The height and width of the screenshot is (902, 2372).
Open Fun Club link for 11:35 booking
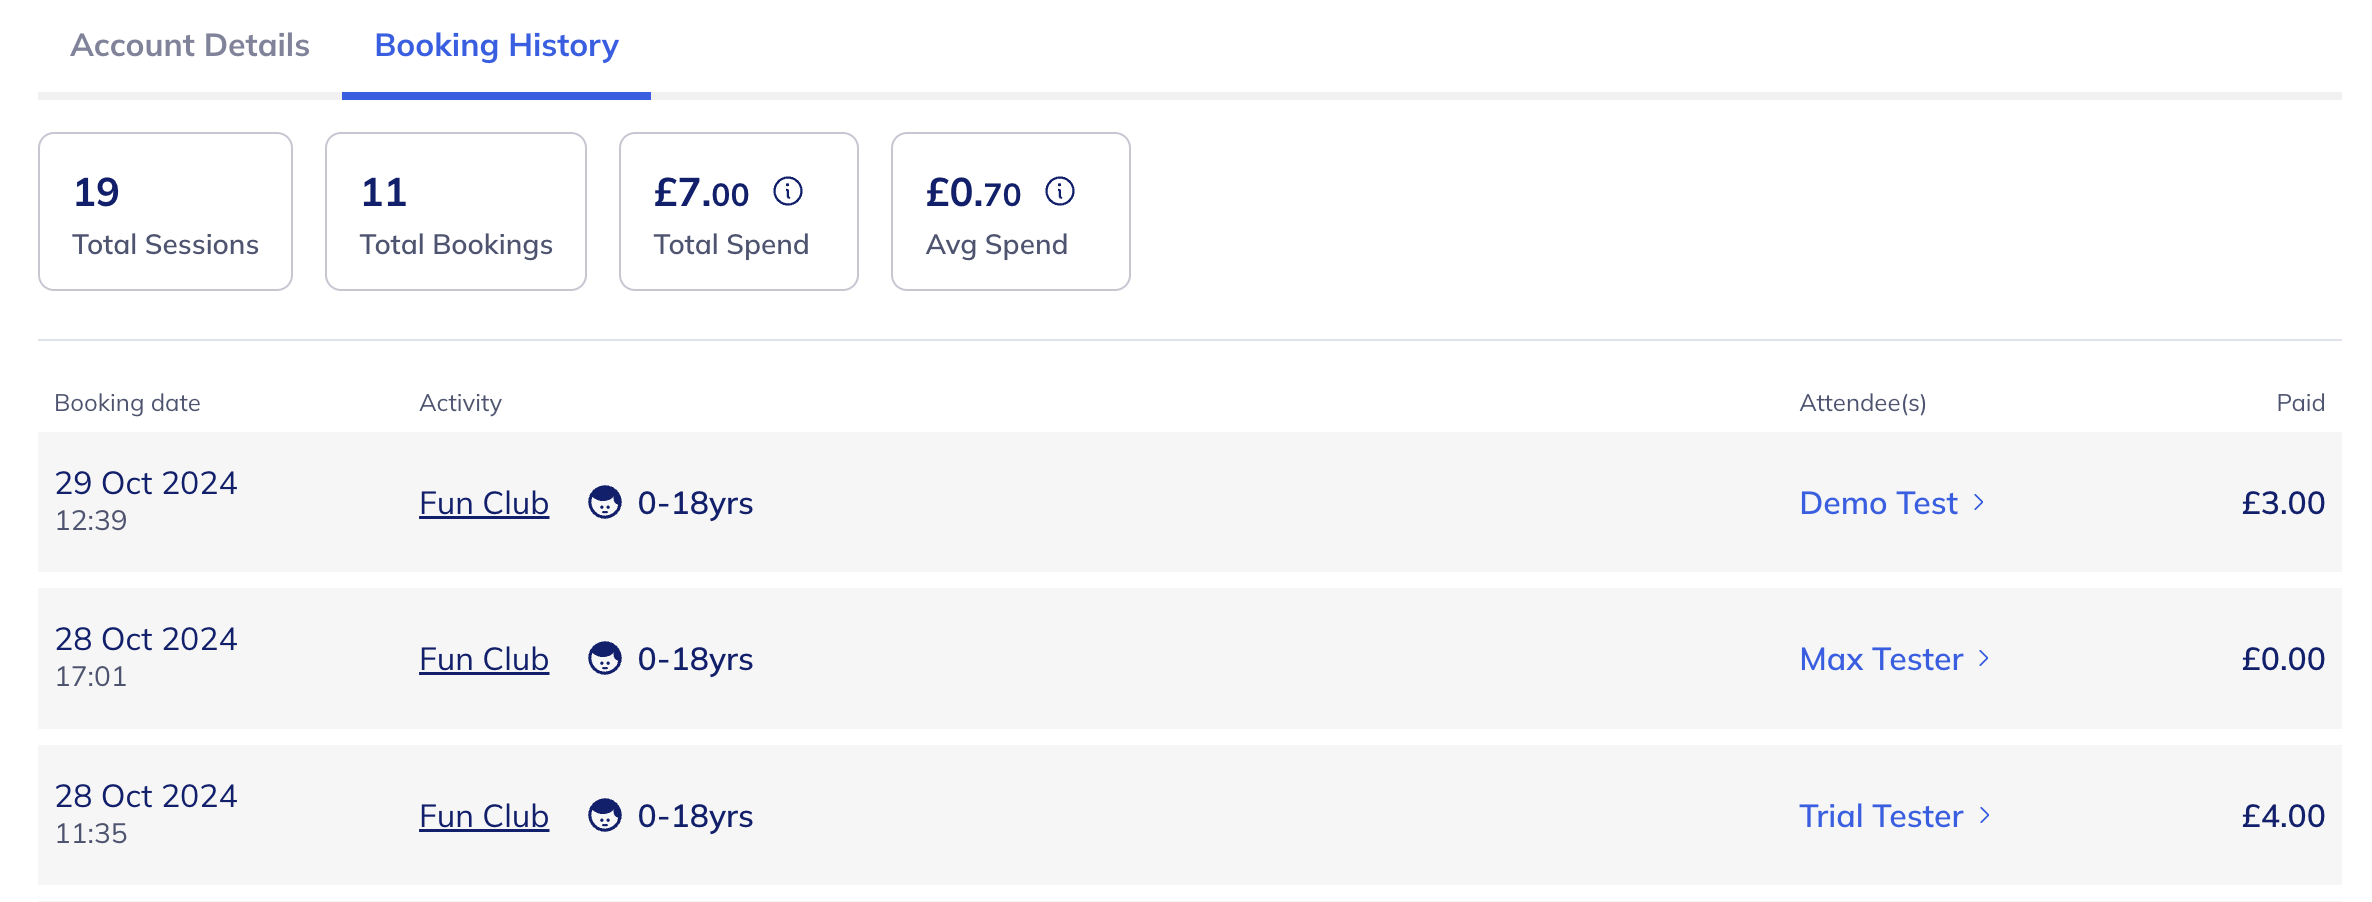coord(484,816)
